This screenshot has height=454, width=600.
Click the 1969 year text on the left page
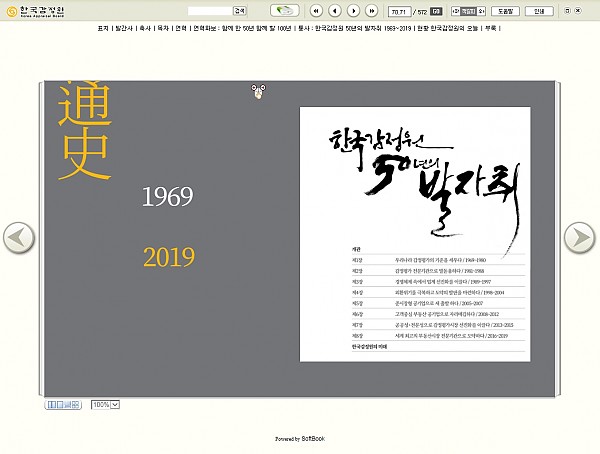(168, 197)
